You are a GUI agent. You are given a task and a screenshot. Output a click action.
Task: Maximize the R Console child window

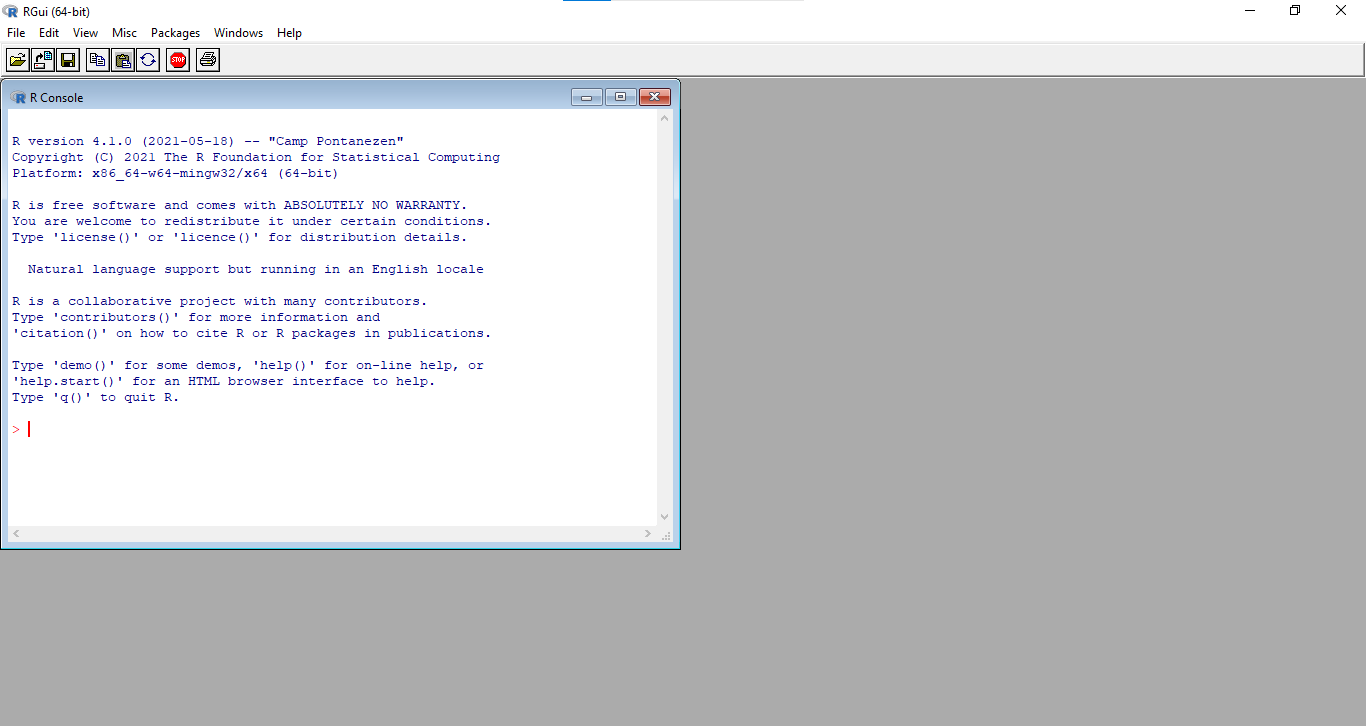620,97
